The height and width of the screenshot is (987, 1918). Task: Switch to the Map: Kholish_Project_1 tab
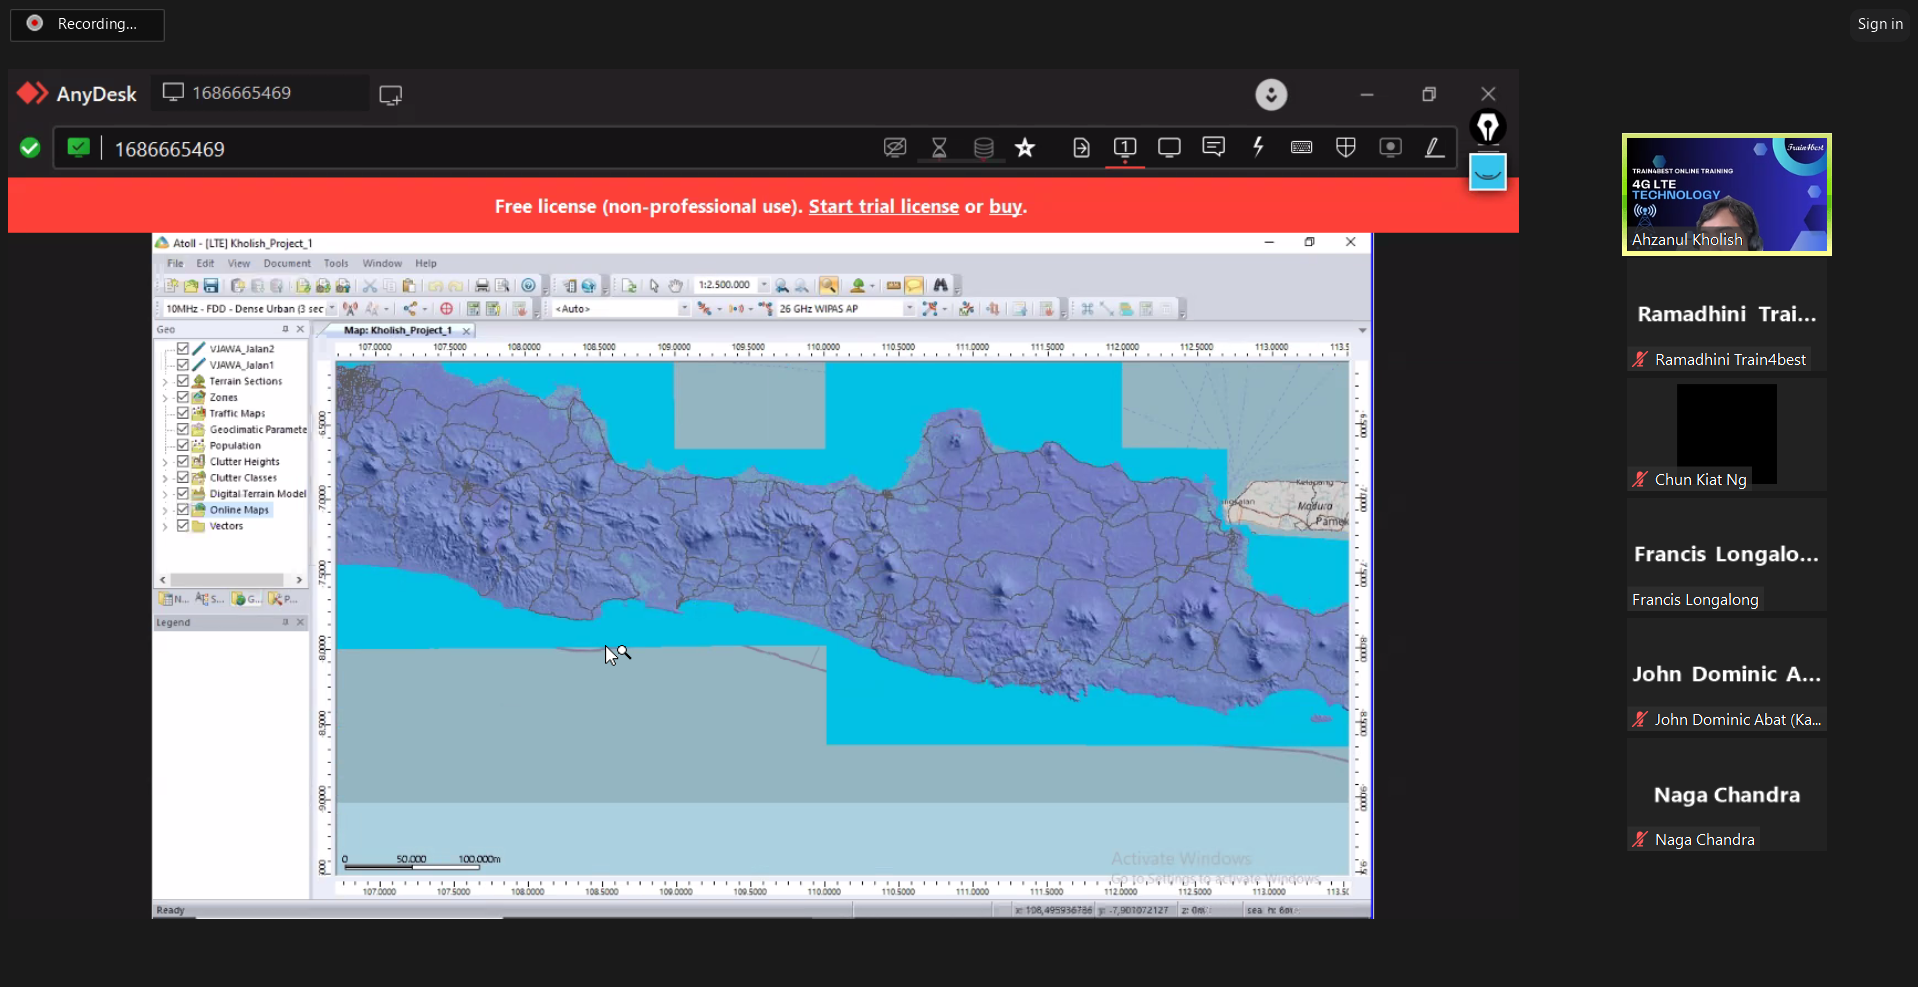[x=398, y=330]
